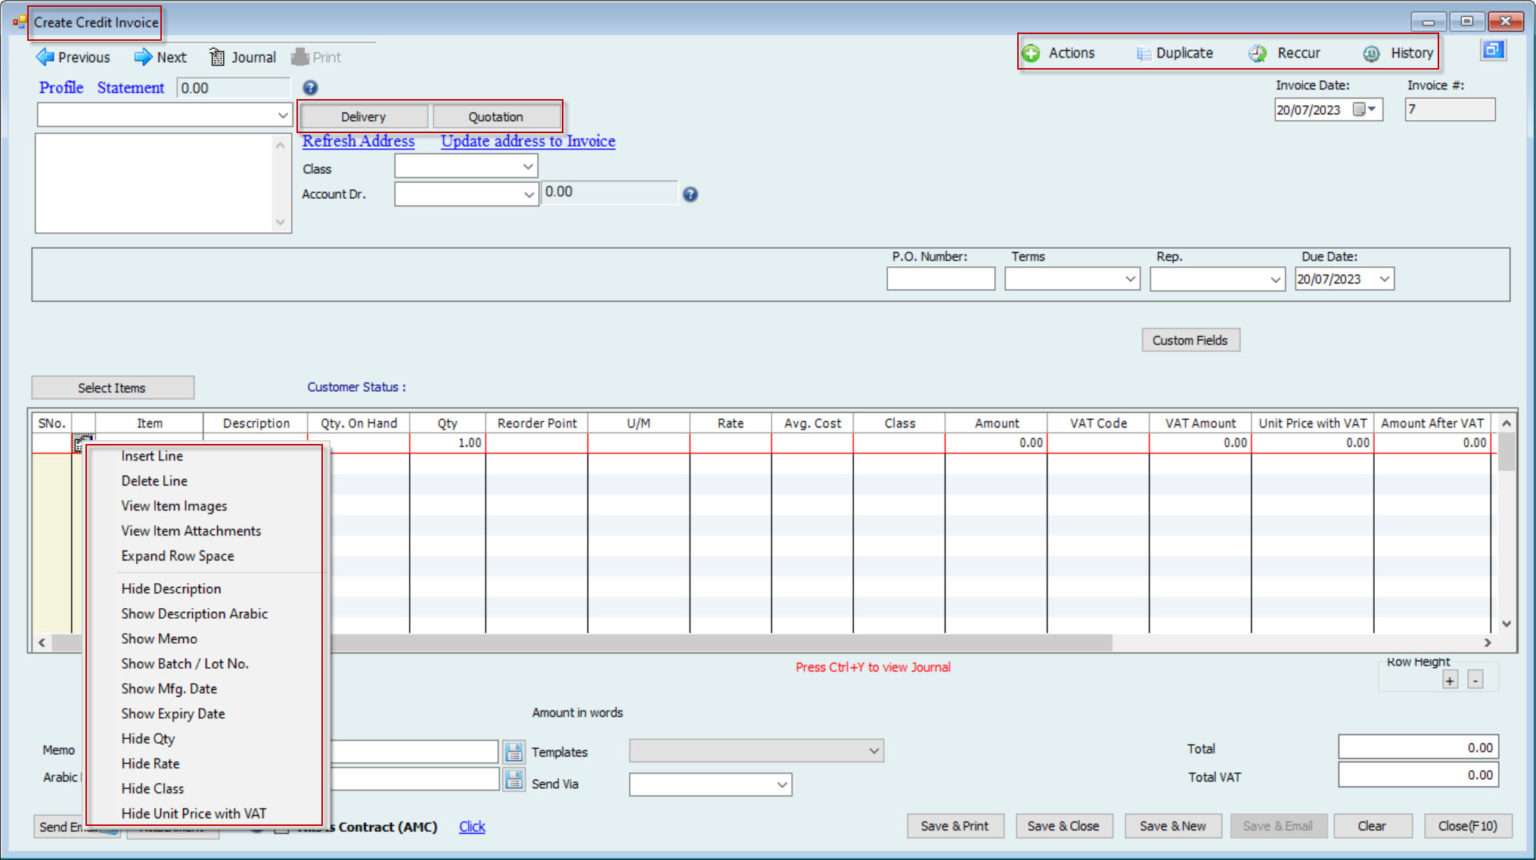Screen dimensions: 1536x860
Task: Choose Insert Line from context menu
Action: [x=152, y=456]
